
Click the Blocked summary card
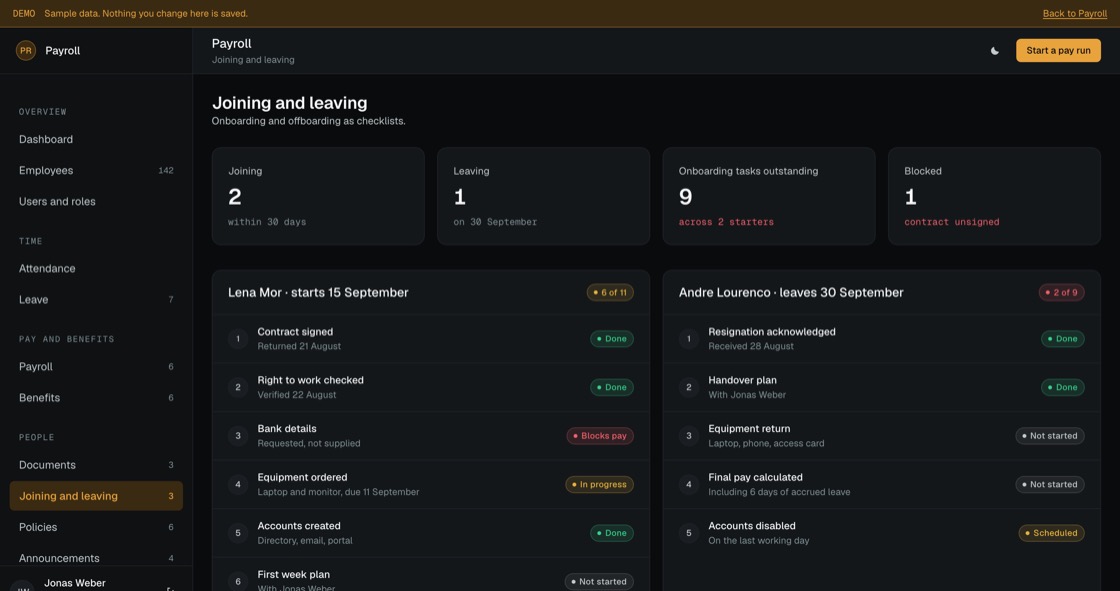click(994, 197)
